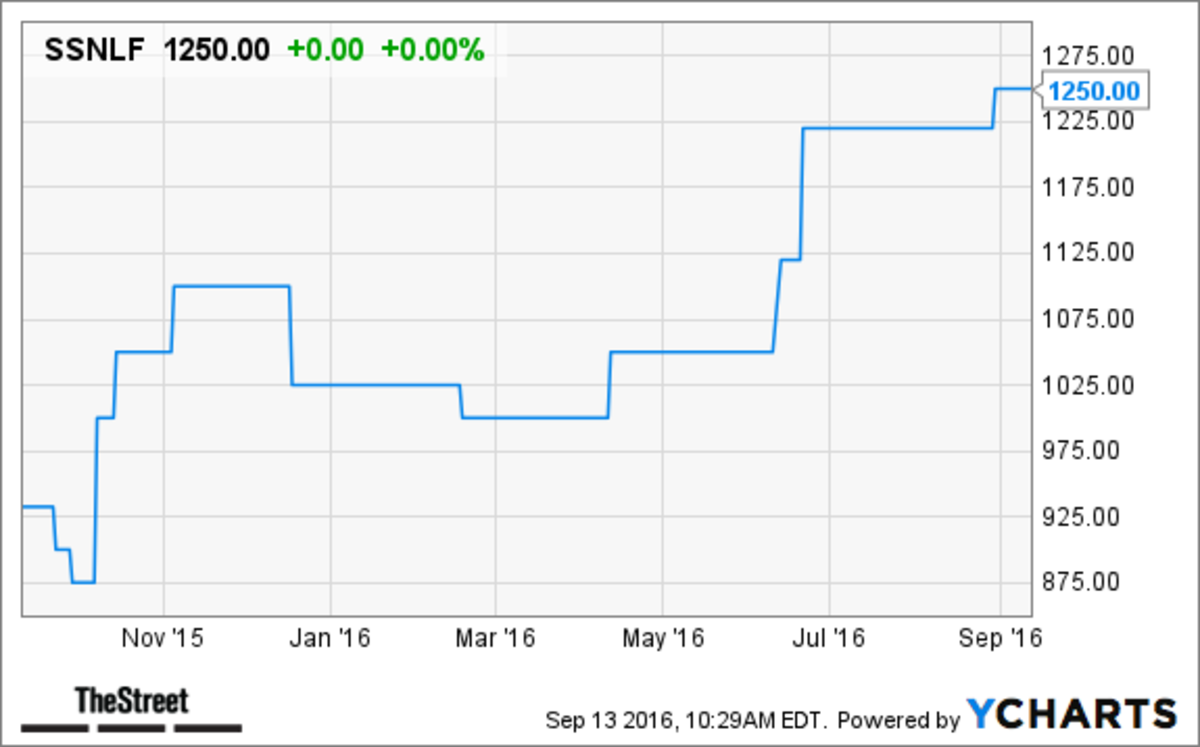Image resolution: width=1200 pixels, height=747 pixels.
Task: Select the May '16 axis label
Action: pos(662,637)
